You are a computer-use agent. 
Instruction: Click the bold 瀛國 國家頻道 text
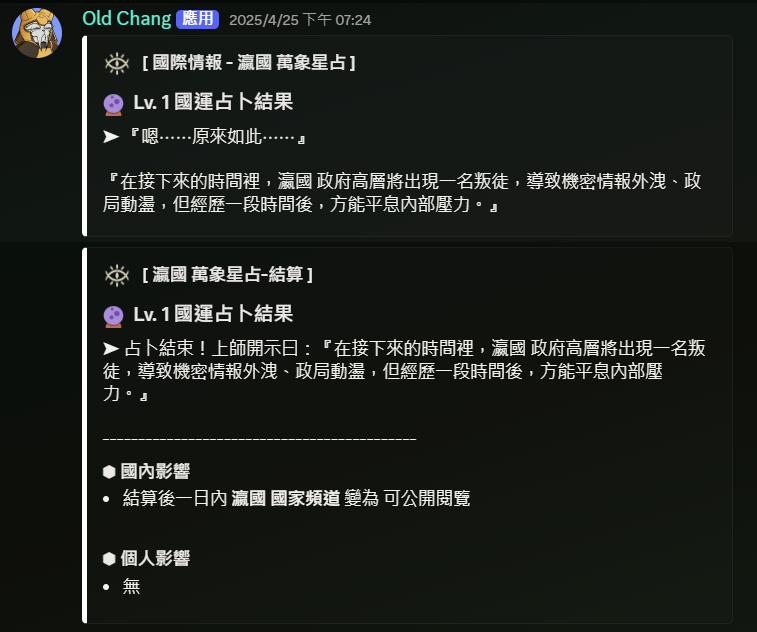[x=286, y=498]
